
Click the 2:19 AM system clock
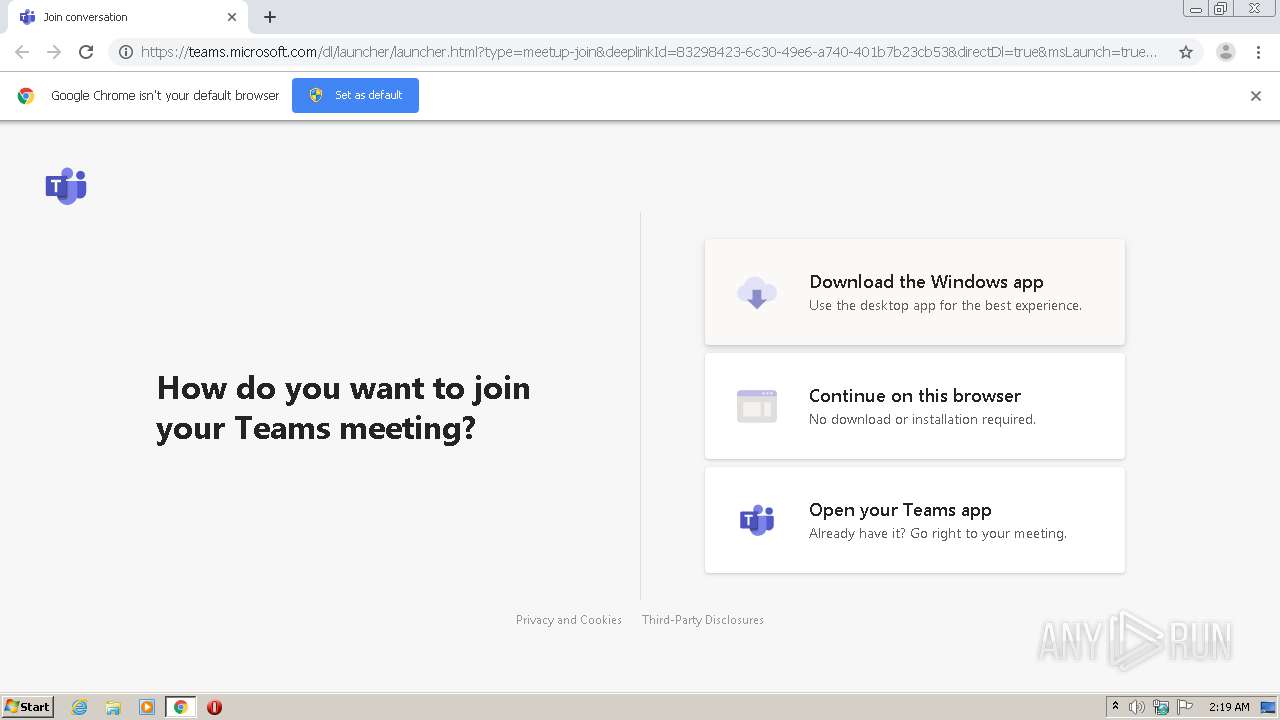point(1229,707)
